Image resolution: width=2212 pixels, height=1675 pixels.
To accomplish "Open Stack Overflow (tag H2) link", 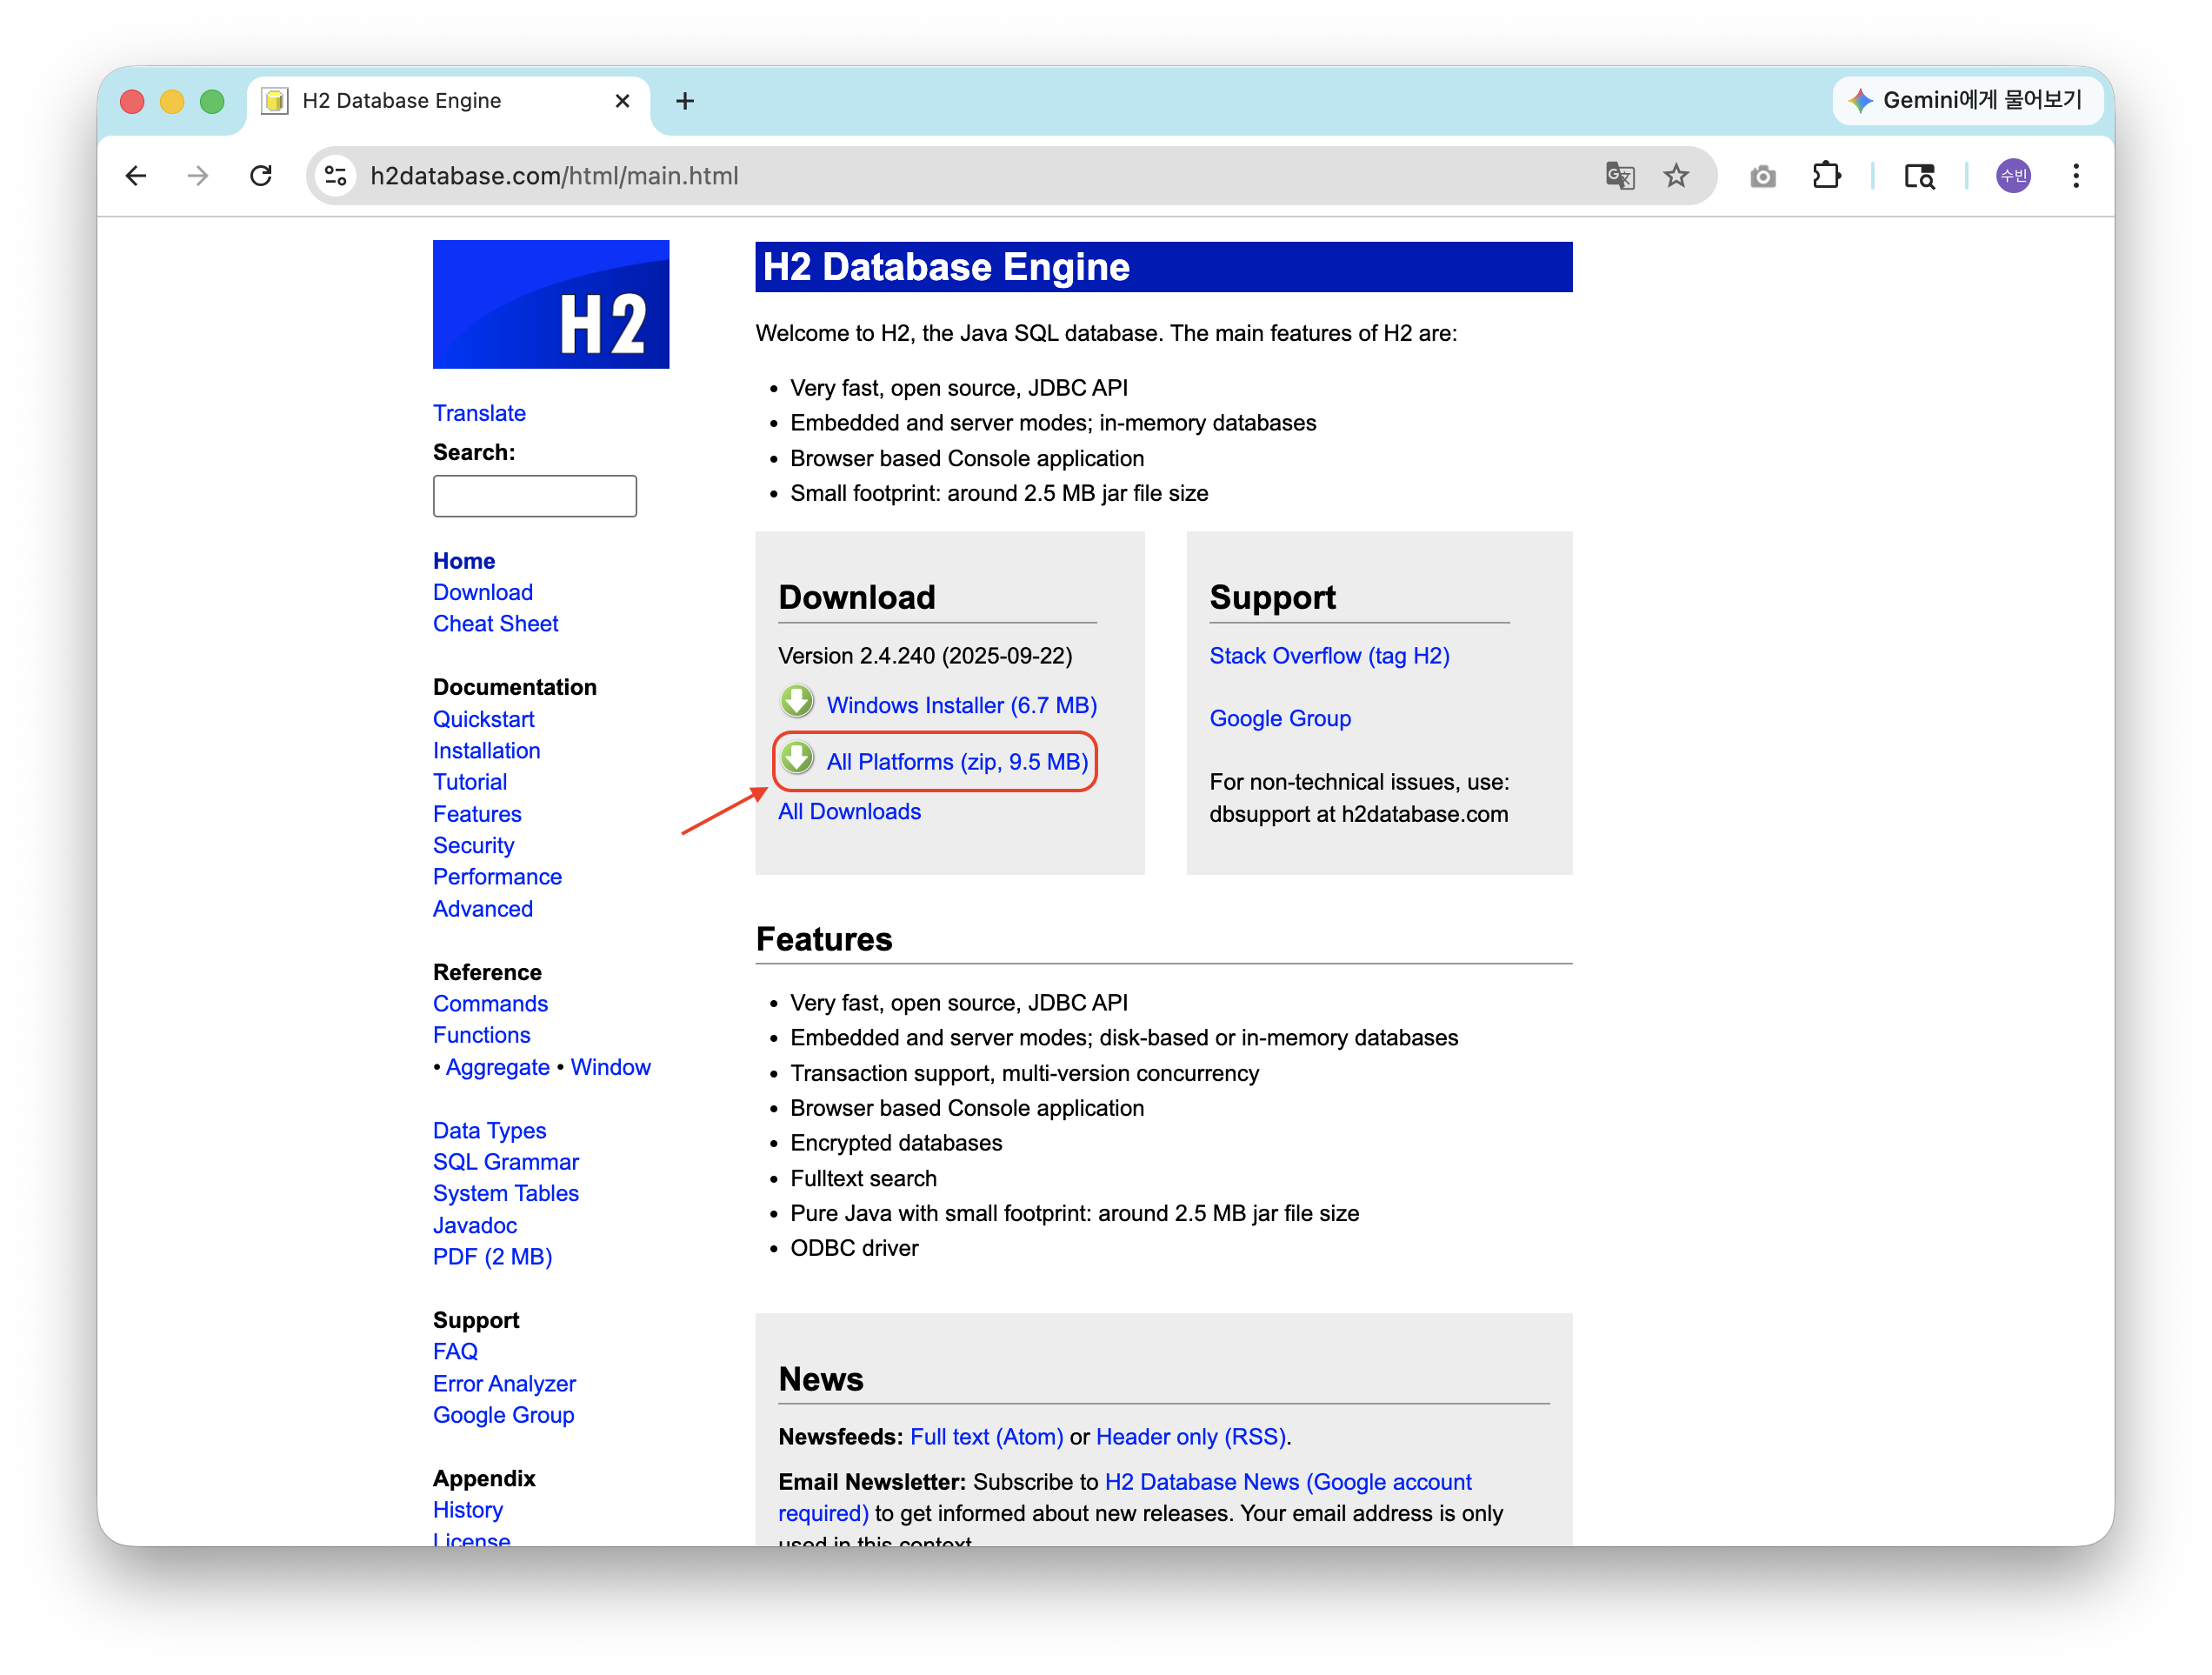I will coord(1330,656).
